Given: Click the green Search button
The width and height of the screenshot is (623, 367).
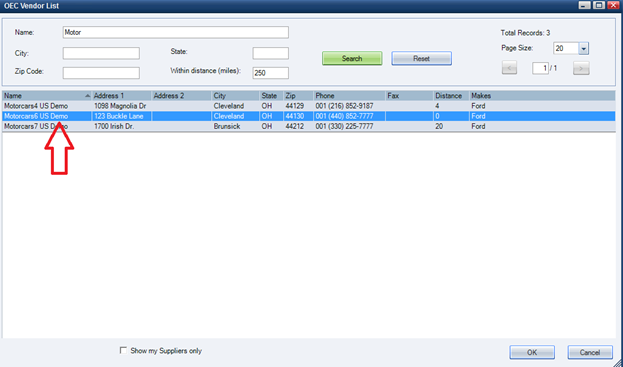Looking at the screenshot, I should click(352, 58).
